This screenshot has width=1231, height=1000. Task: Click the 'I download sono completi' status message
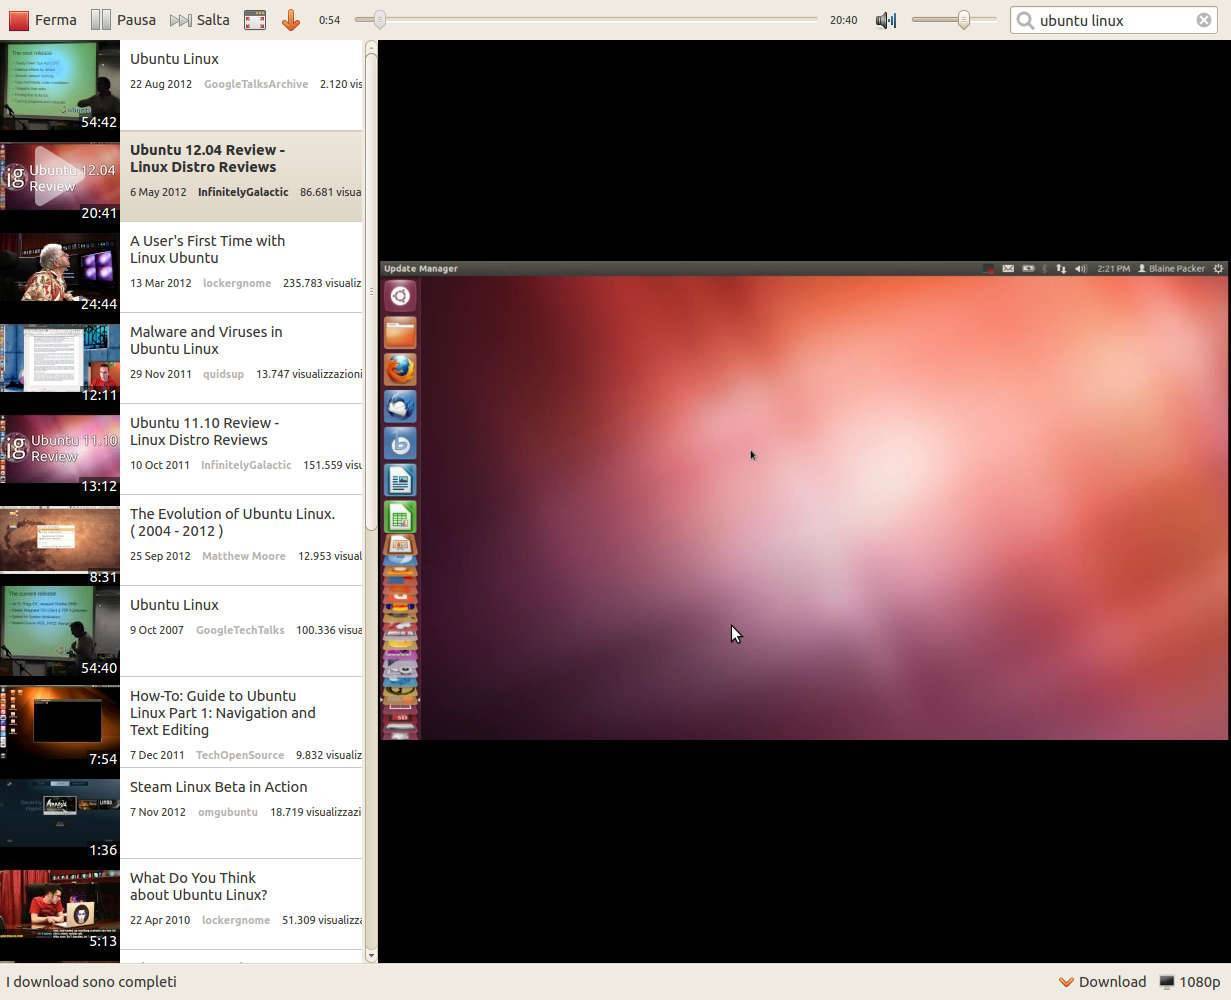point(91,982)
